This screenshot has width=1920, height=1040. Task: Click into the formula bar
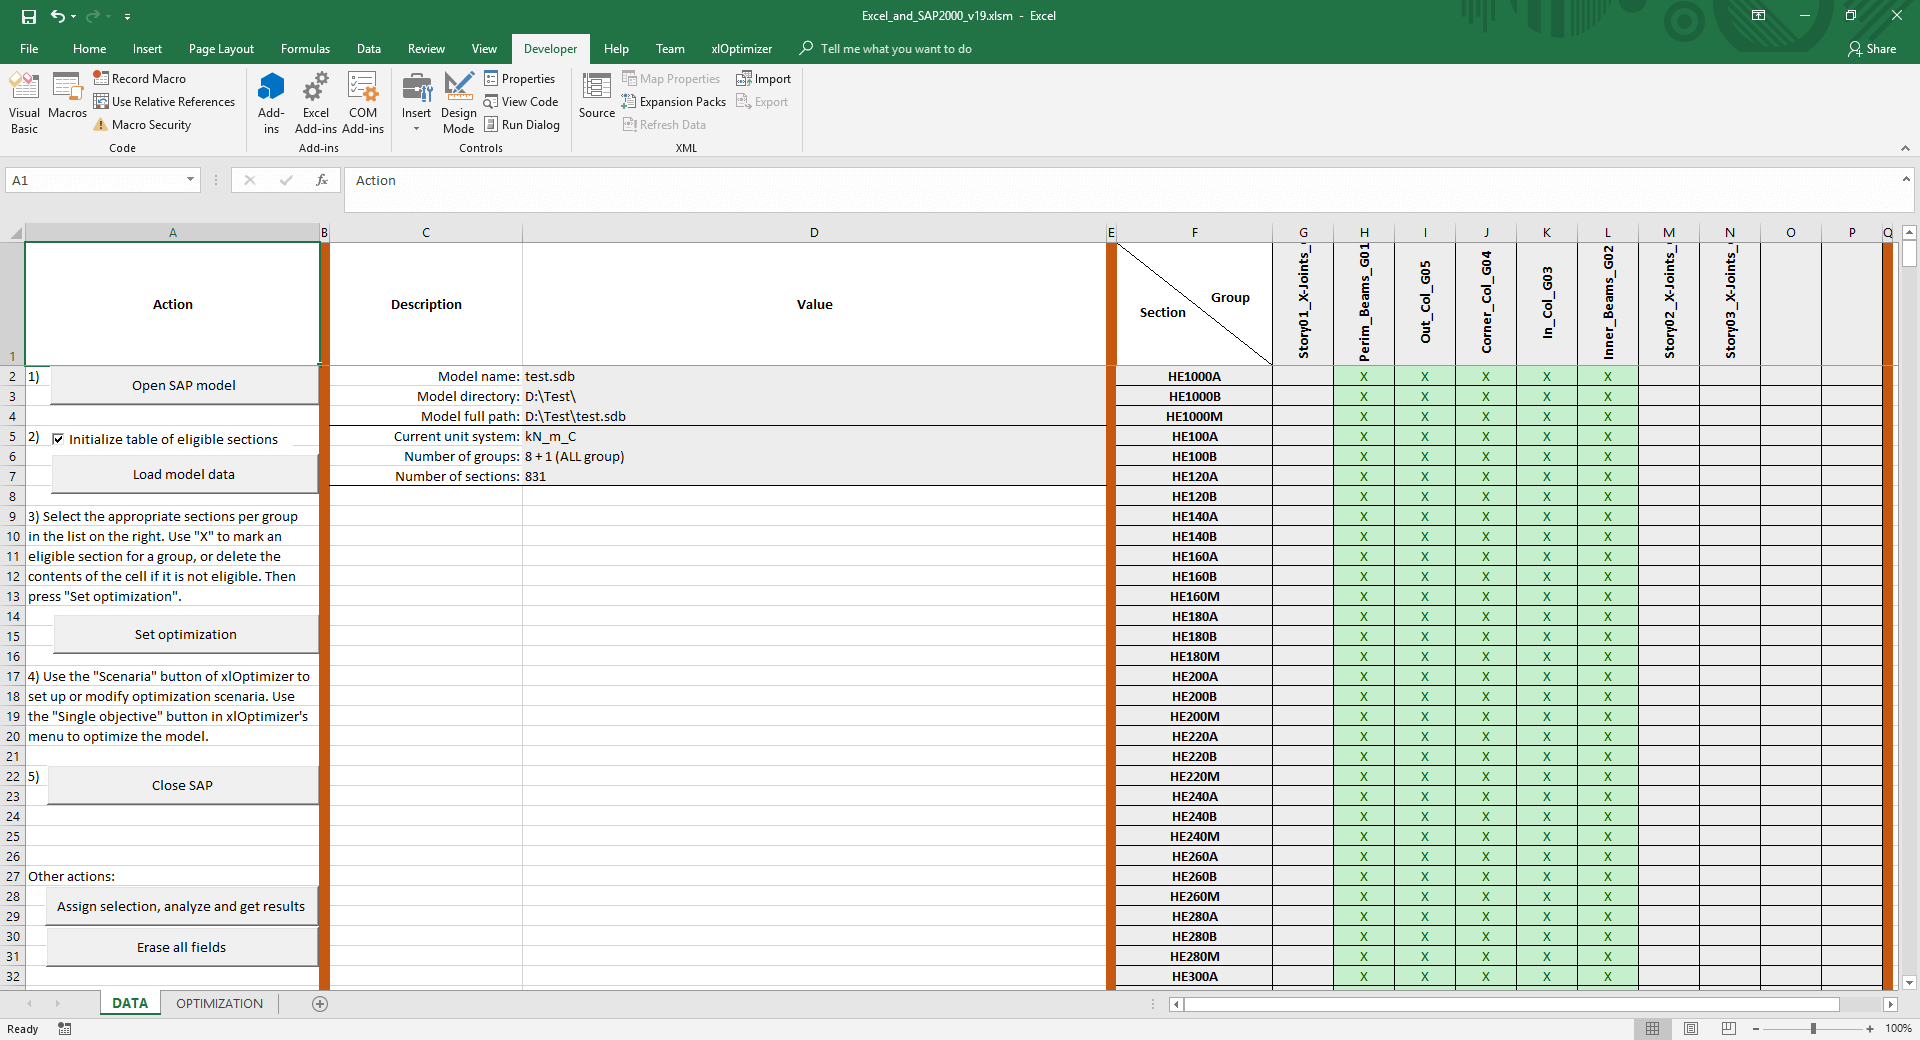pyautogui.click(x=1120, y=189)
